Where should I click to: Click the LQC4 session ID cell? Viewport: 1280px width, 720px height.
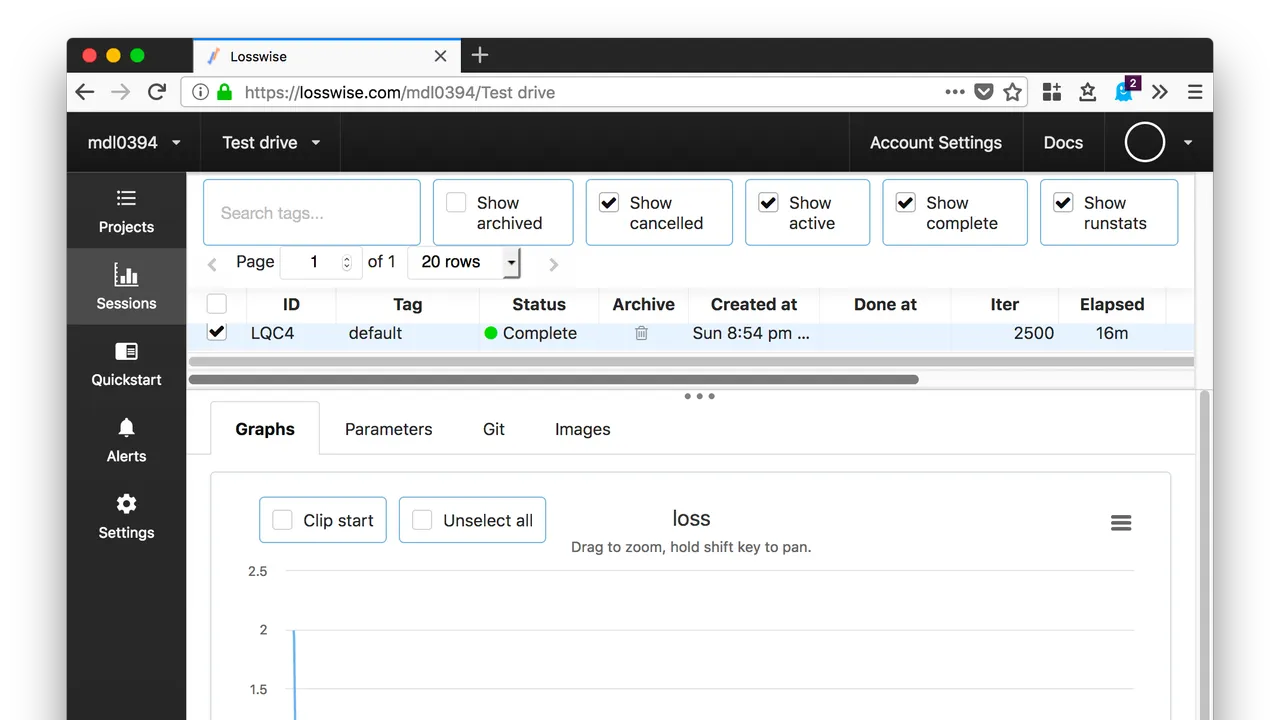pyautogui.click(x=273, y=333)
